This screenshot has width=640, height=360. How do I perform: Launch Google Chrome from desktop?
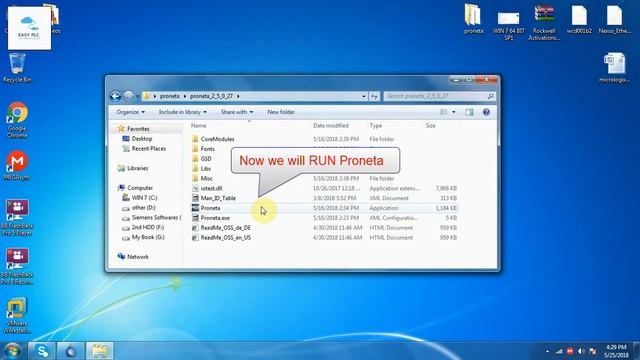[17, 120]
